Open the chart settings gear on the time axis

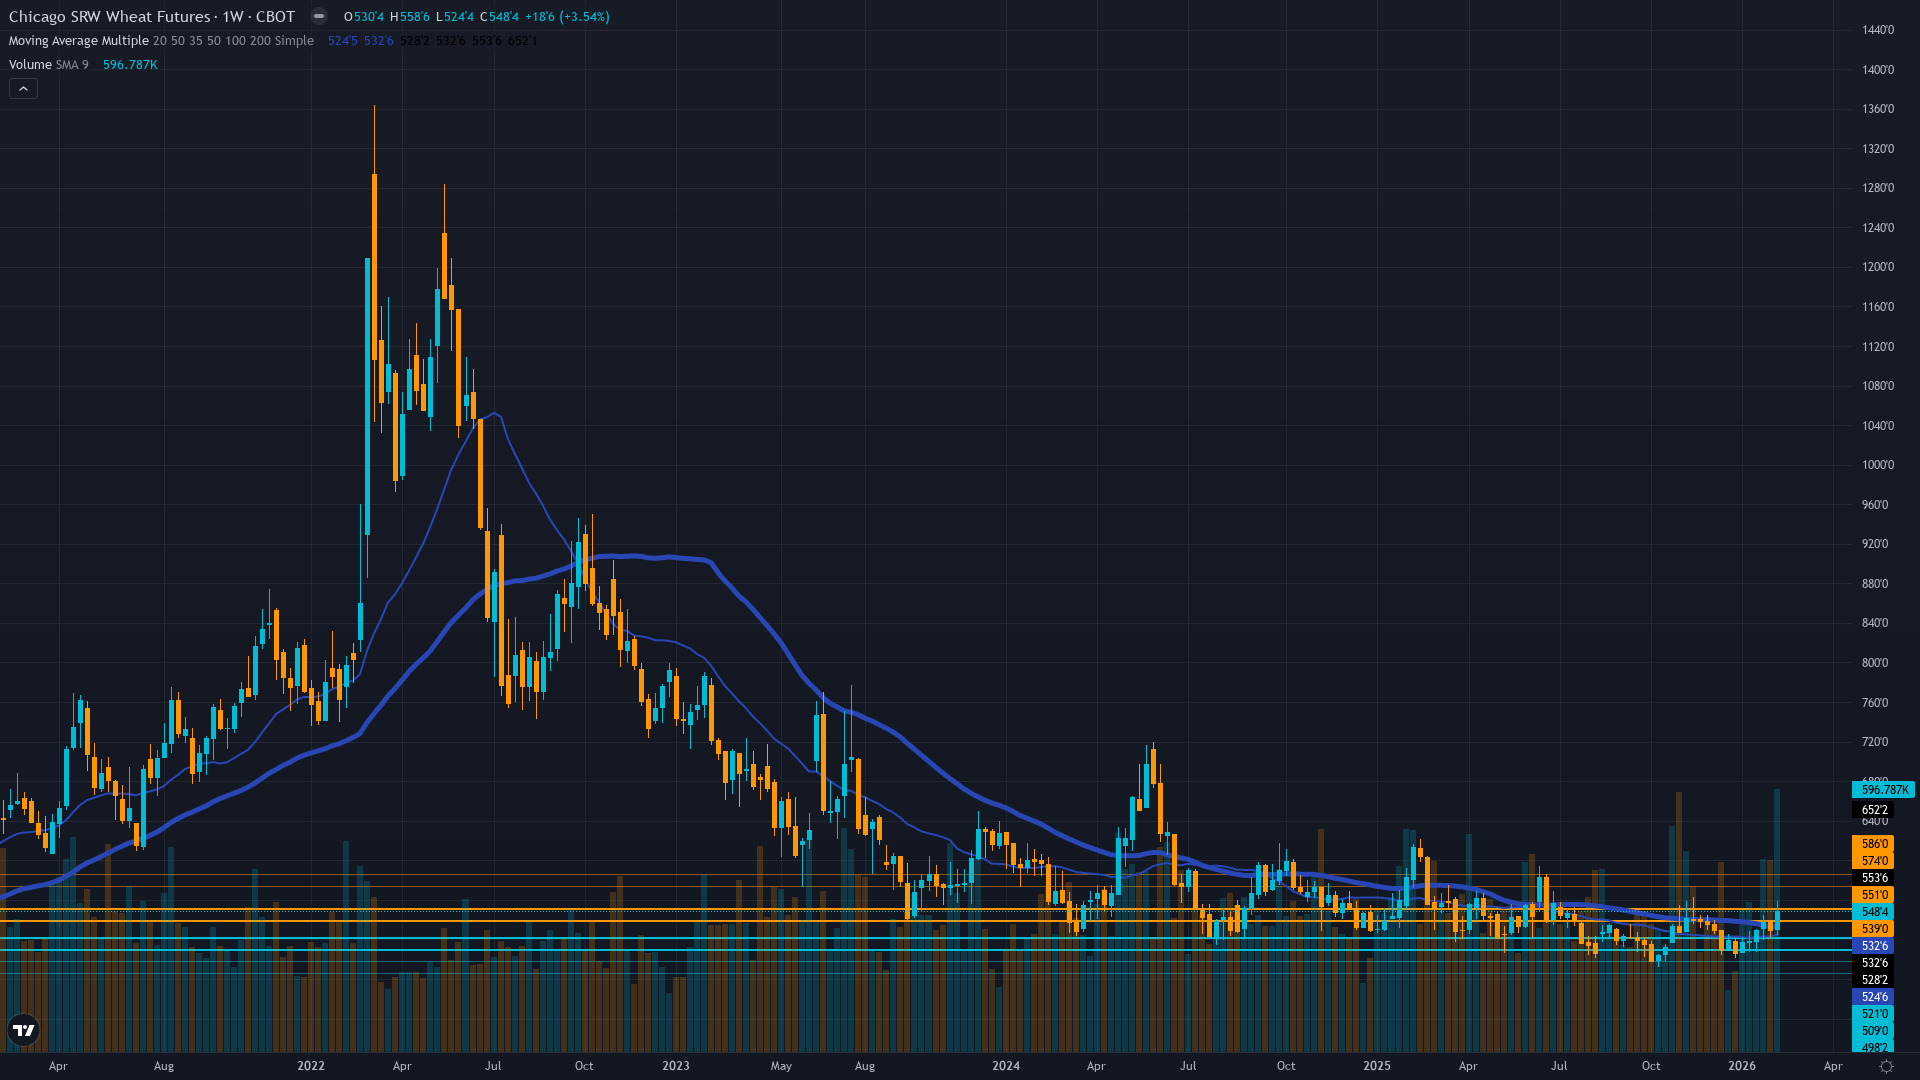click(x=1886, y=1066)
